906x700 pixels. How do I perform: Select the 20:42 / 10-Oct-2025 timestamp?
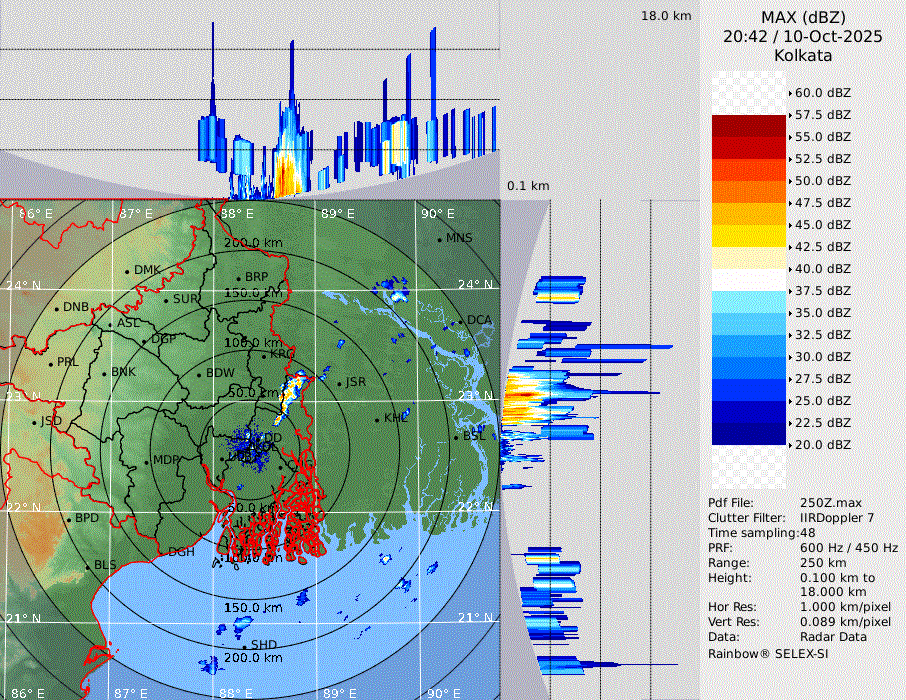coord(803,36)
